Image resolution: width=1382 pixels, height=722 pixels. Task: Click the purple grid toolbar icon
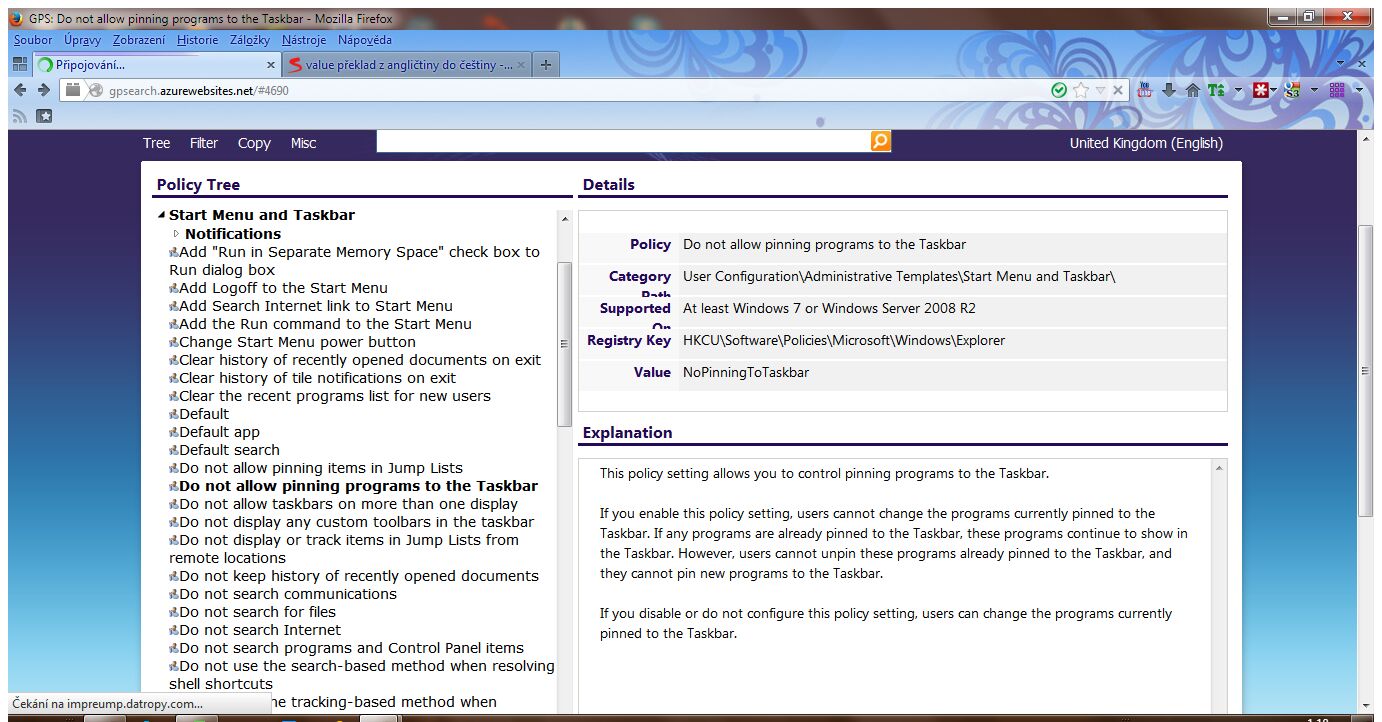click(x=1337, y=90)
